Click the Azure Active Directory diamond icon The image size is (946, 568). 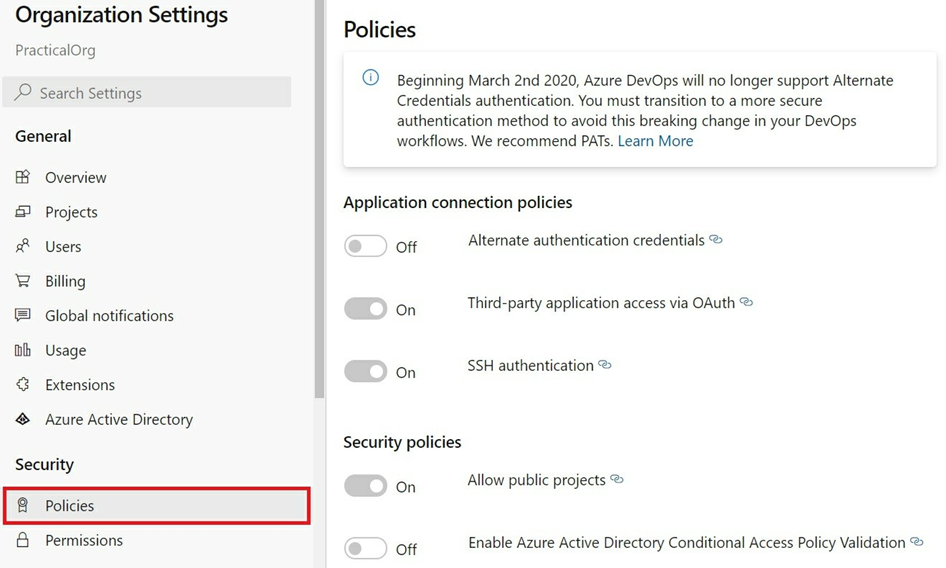coord(22,419)
